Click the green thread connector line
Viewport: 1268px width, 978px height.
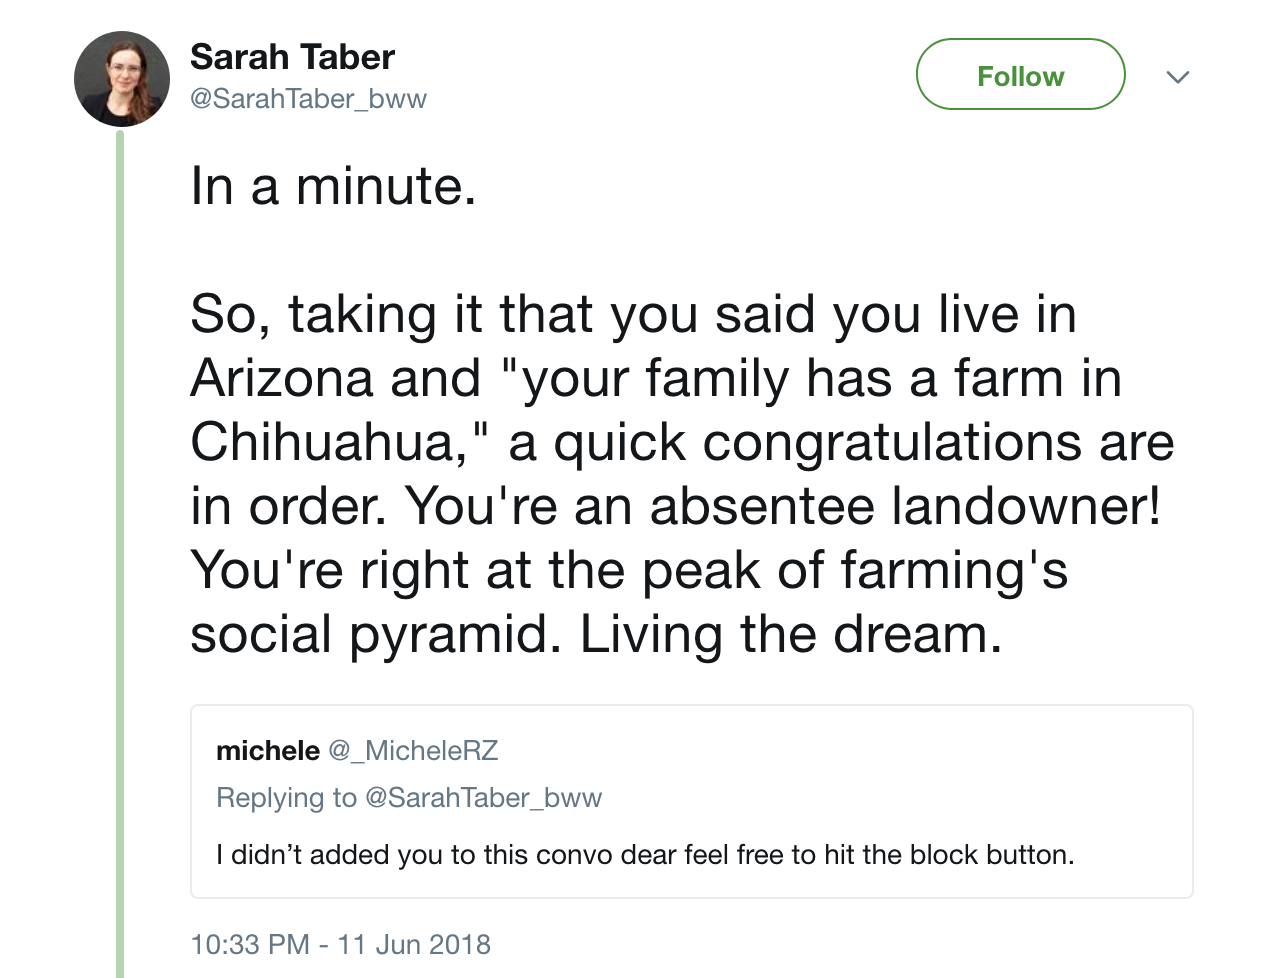pyautogui.click(x=120, y=550)
